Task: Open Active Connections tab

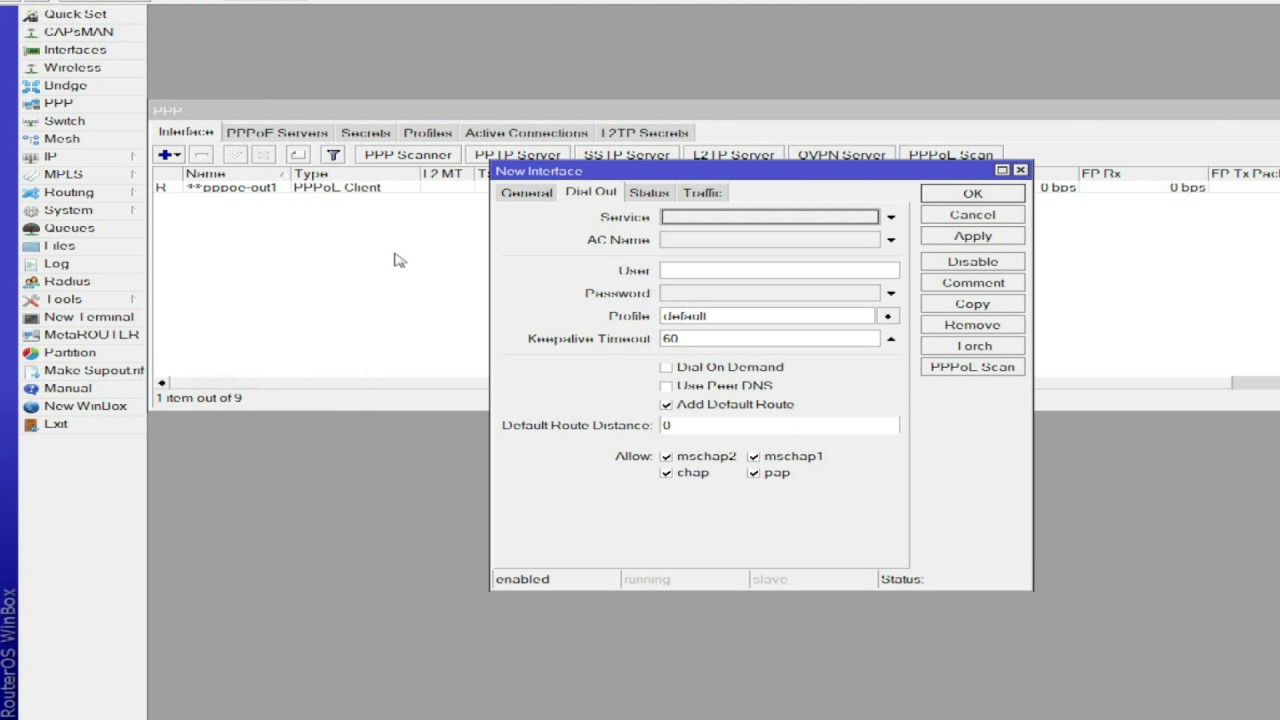Action: click(526, 133)
